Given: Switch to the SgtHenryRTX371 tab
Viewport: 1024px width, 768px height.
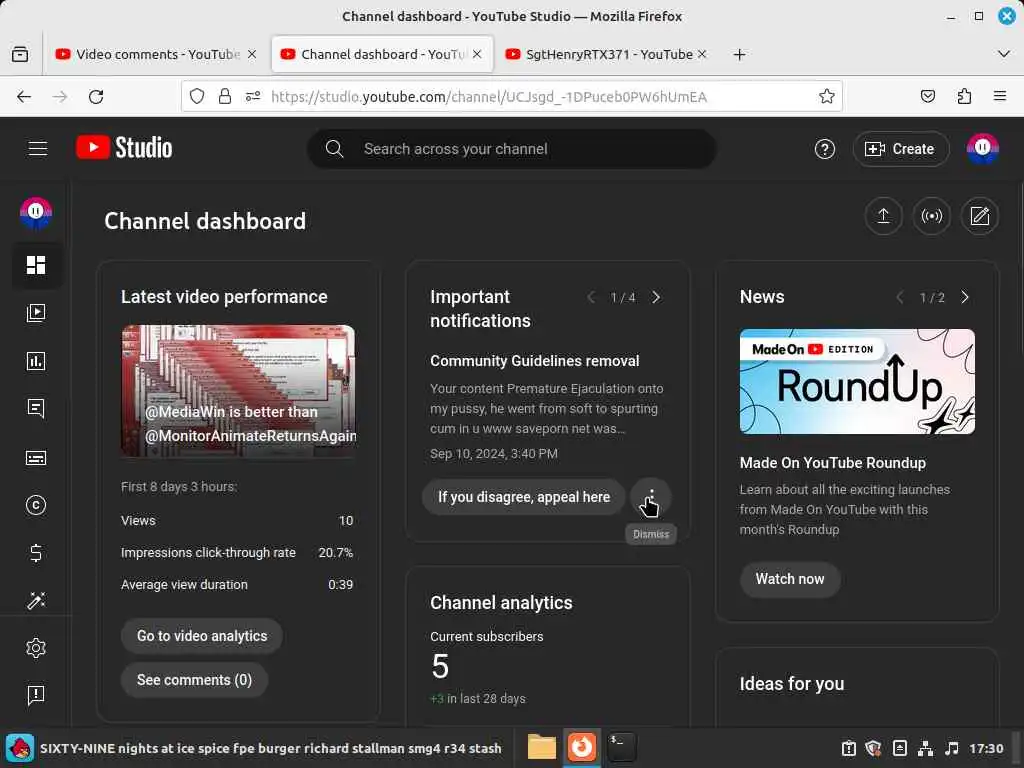Looking at the screenshot, I should [609, 54].
